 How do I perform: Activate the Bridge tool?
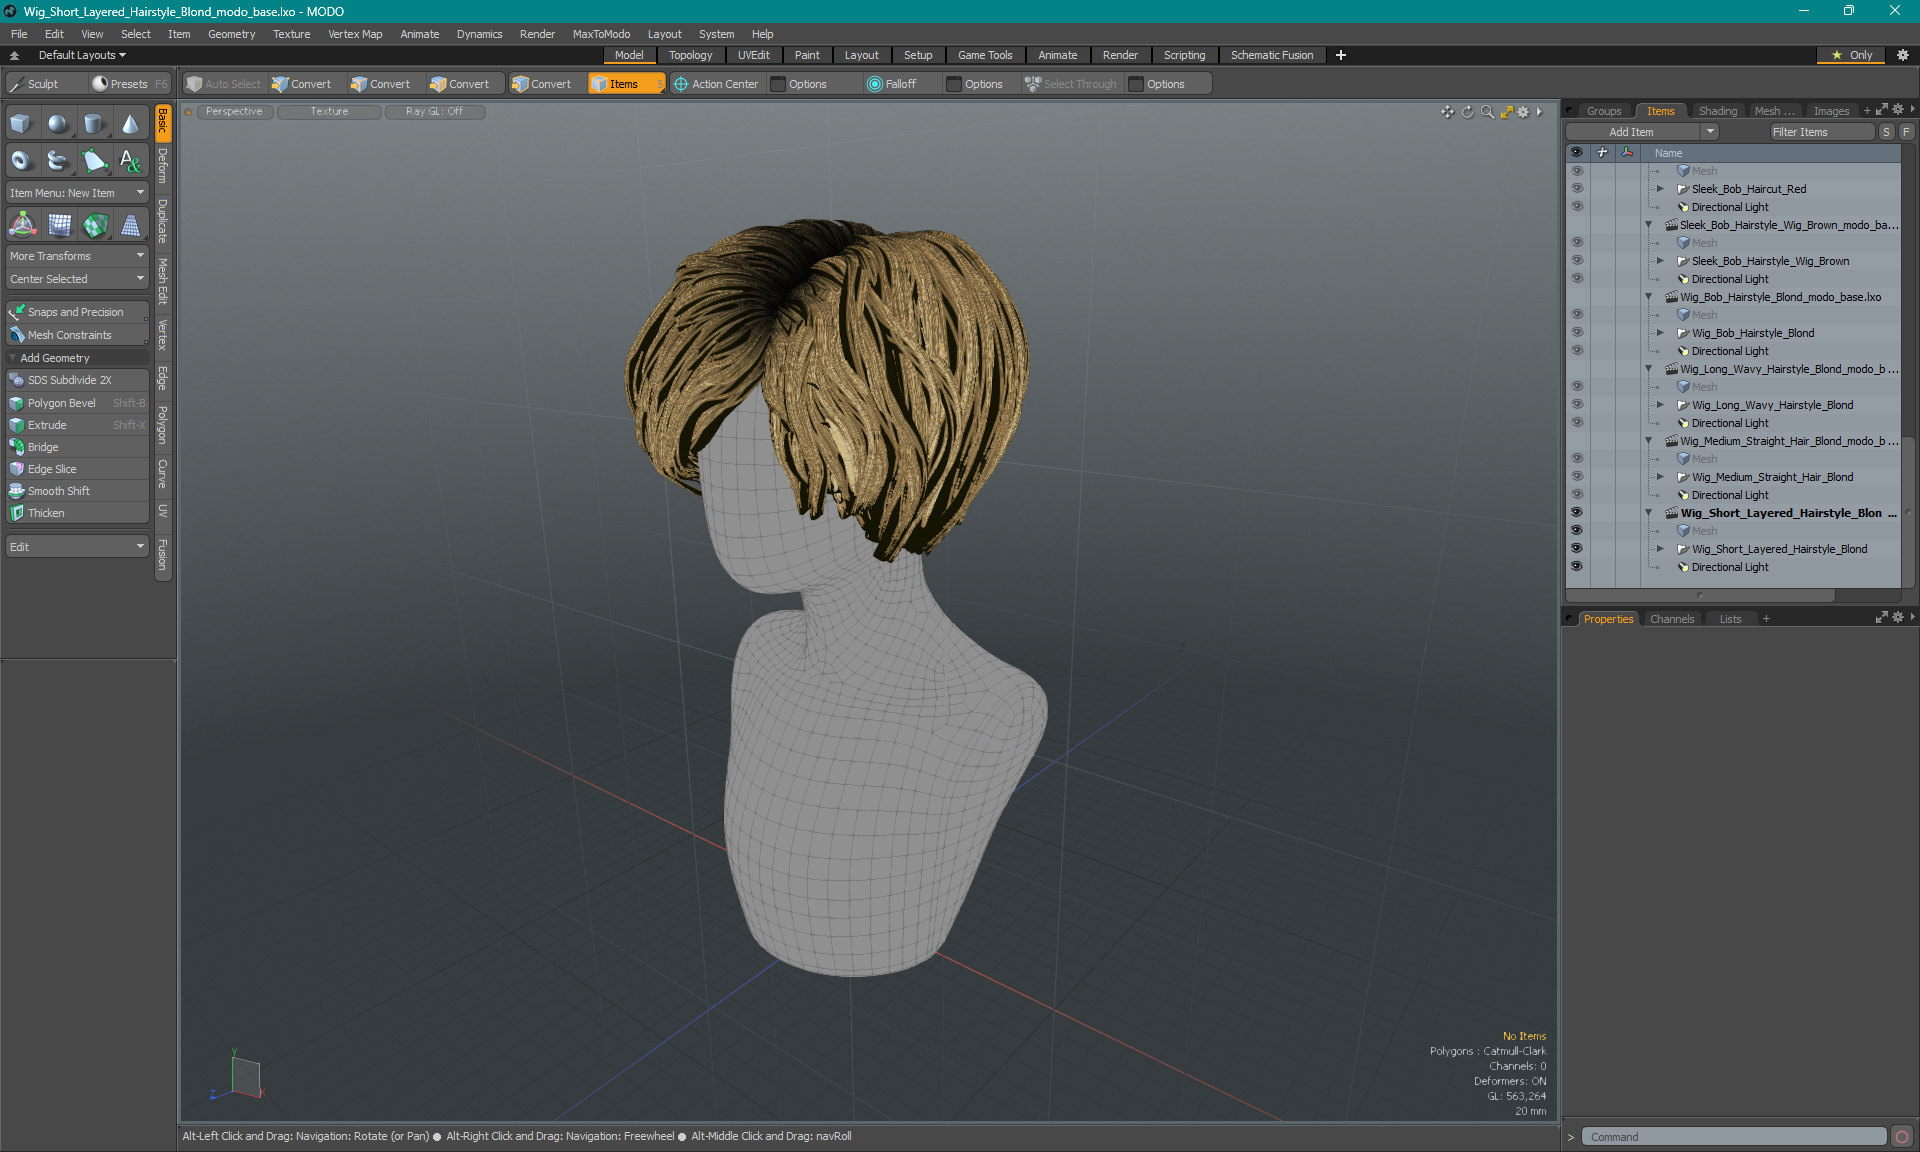77,447
